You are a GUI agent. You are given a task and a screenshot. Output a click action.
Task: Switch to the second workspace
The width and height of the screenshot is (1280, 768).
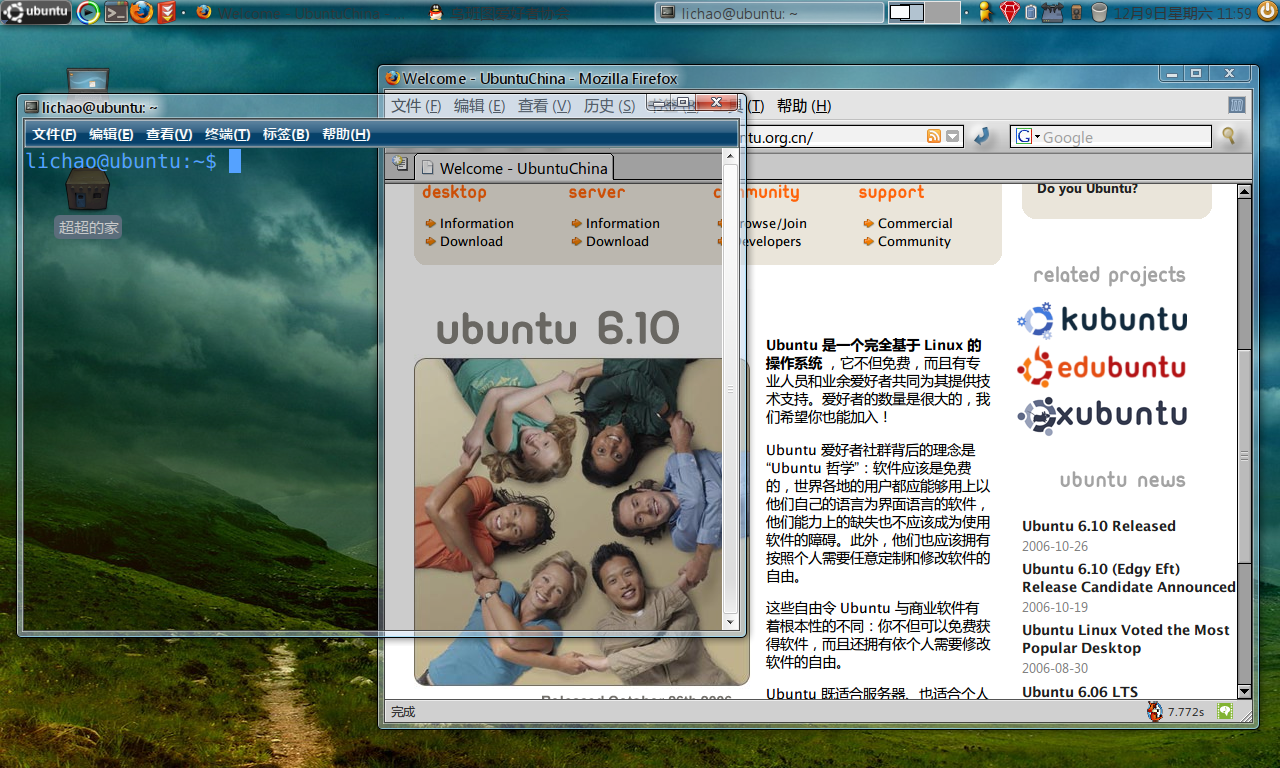coord(942,12)
